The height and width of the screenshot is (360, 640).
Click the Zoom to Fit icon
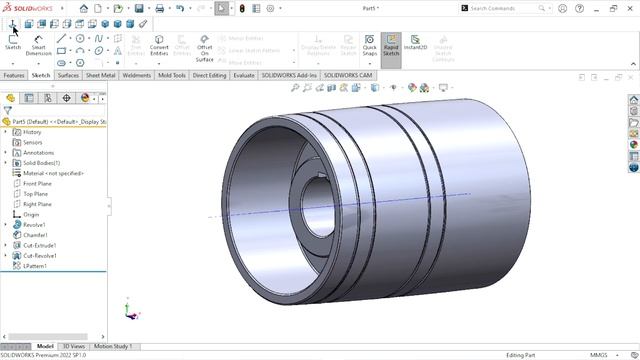tap(295, 88)
